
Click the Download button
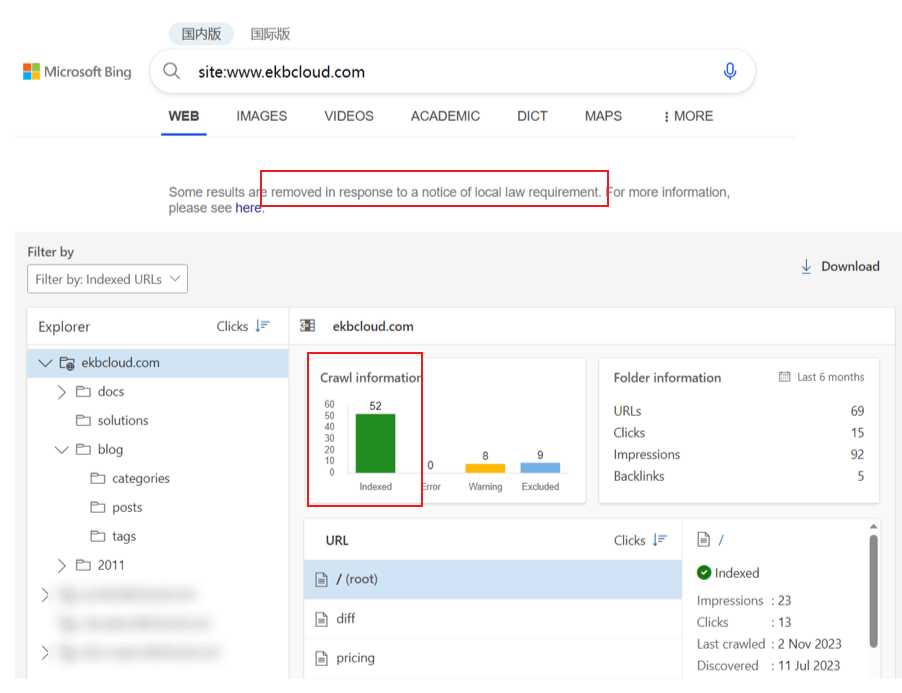tap(840, 266)
